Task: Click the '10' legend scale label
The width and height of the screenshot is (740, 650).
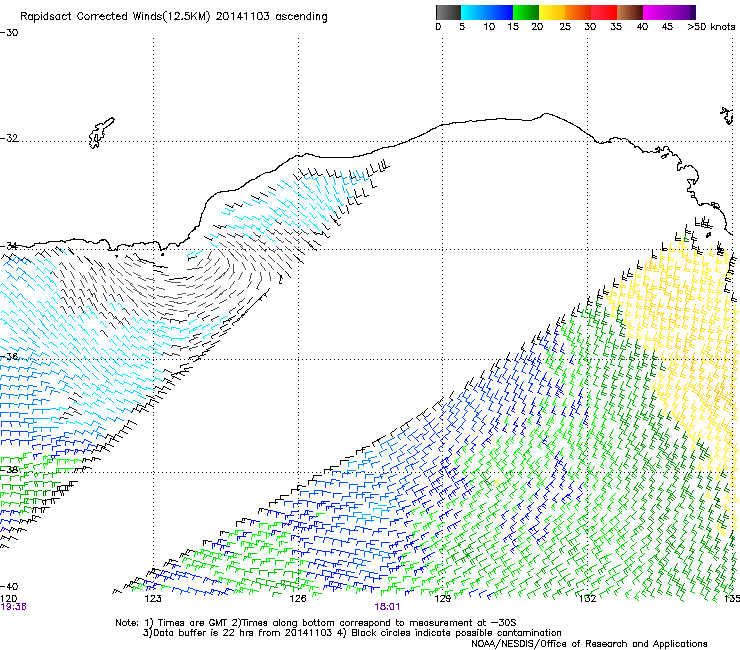Action: click(489, 27)
